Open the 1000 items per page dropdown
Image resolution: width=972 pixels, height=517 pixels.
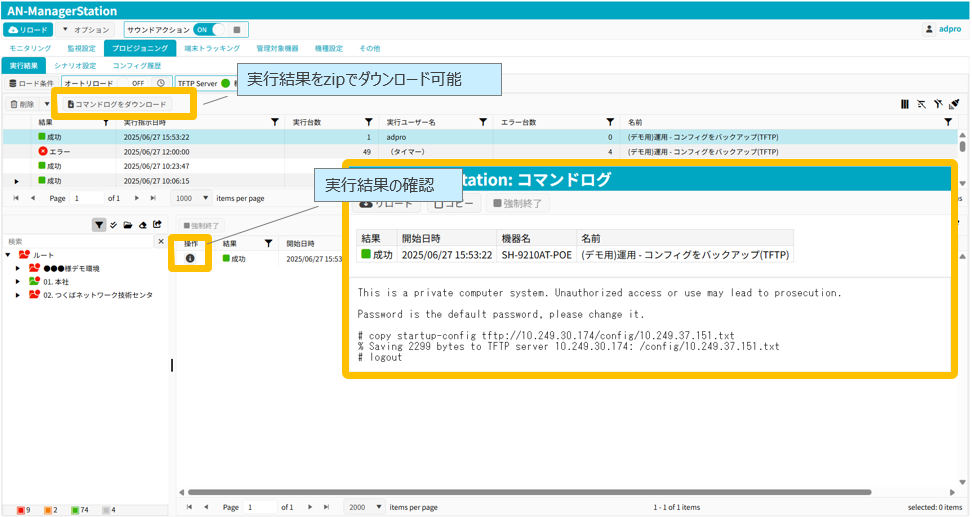pyautogui.click(x=192, y=198)
